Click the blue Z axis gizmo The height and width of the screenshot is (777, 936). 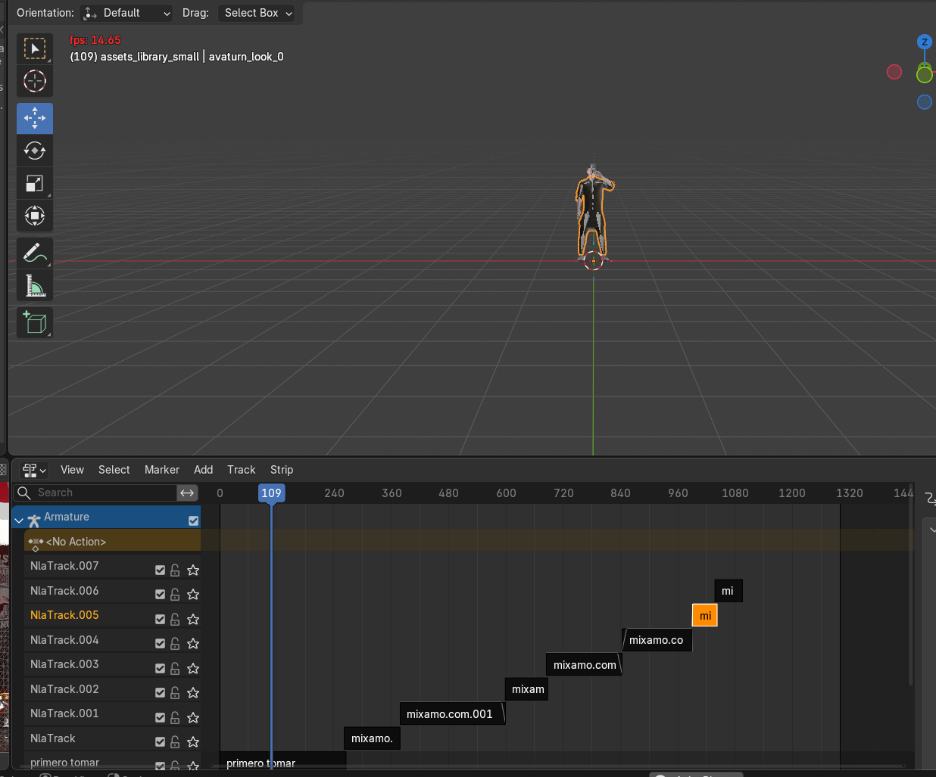pyautogui.click(x=924, y=42)
